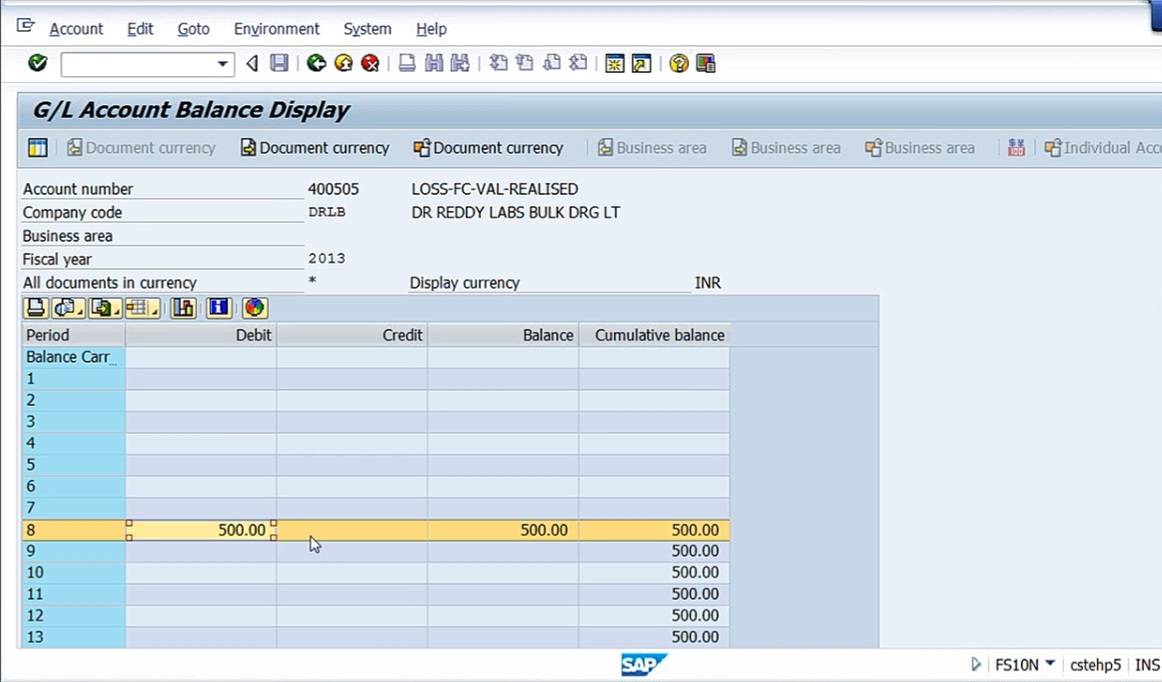Click the greyed-out first Document currency button
1162x682 pixels.
point(141,148)
